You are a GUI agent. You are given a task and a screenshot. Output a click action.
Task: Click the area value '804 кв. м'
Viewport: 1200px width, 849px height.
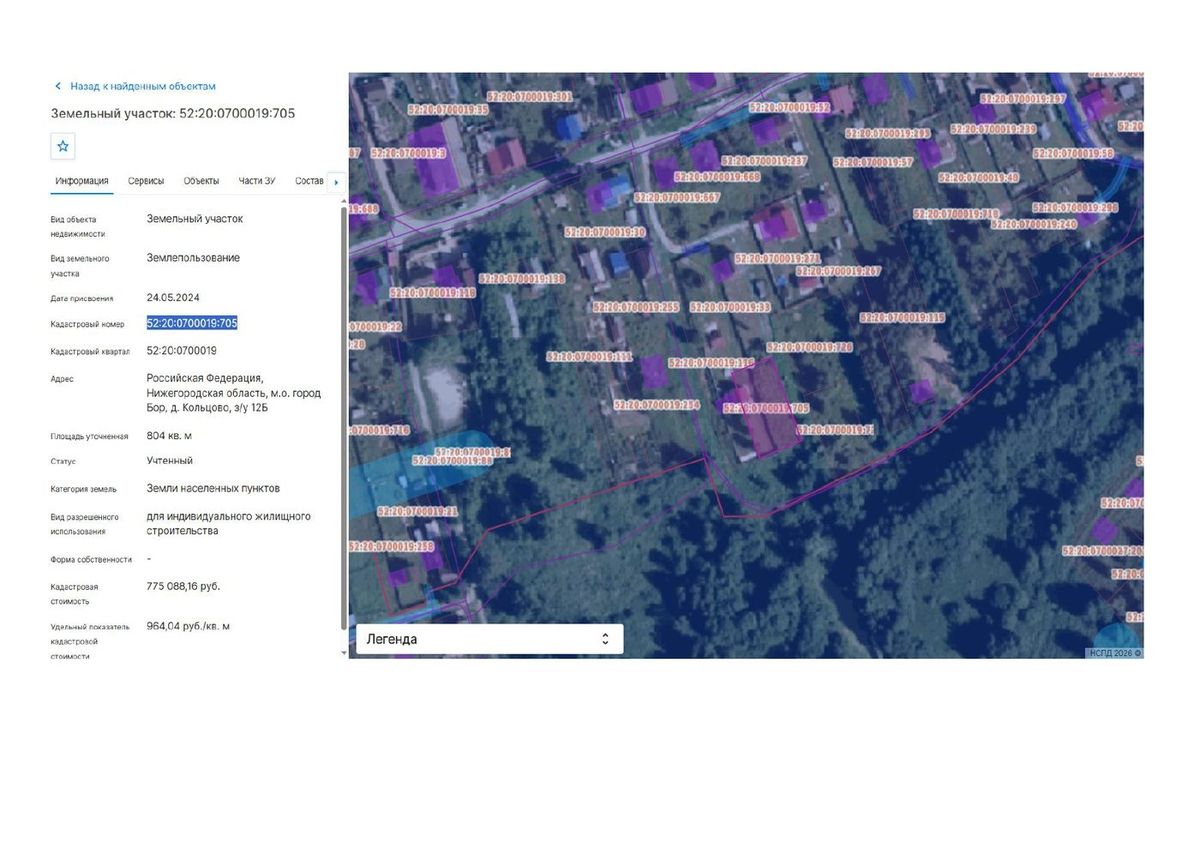[x=169, y=436]
